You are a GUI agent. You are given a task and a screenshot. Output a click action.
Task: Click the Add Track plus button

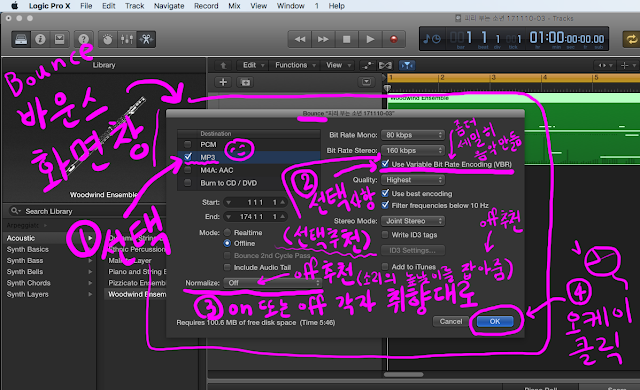tap(223, 82)
